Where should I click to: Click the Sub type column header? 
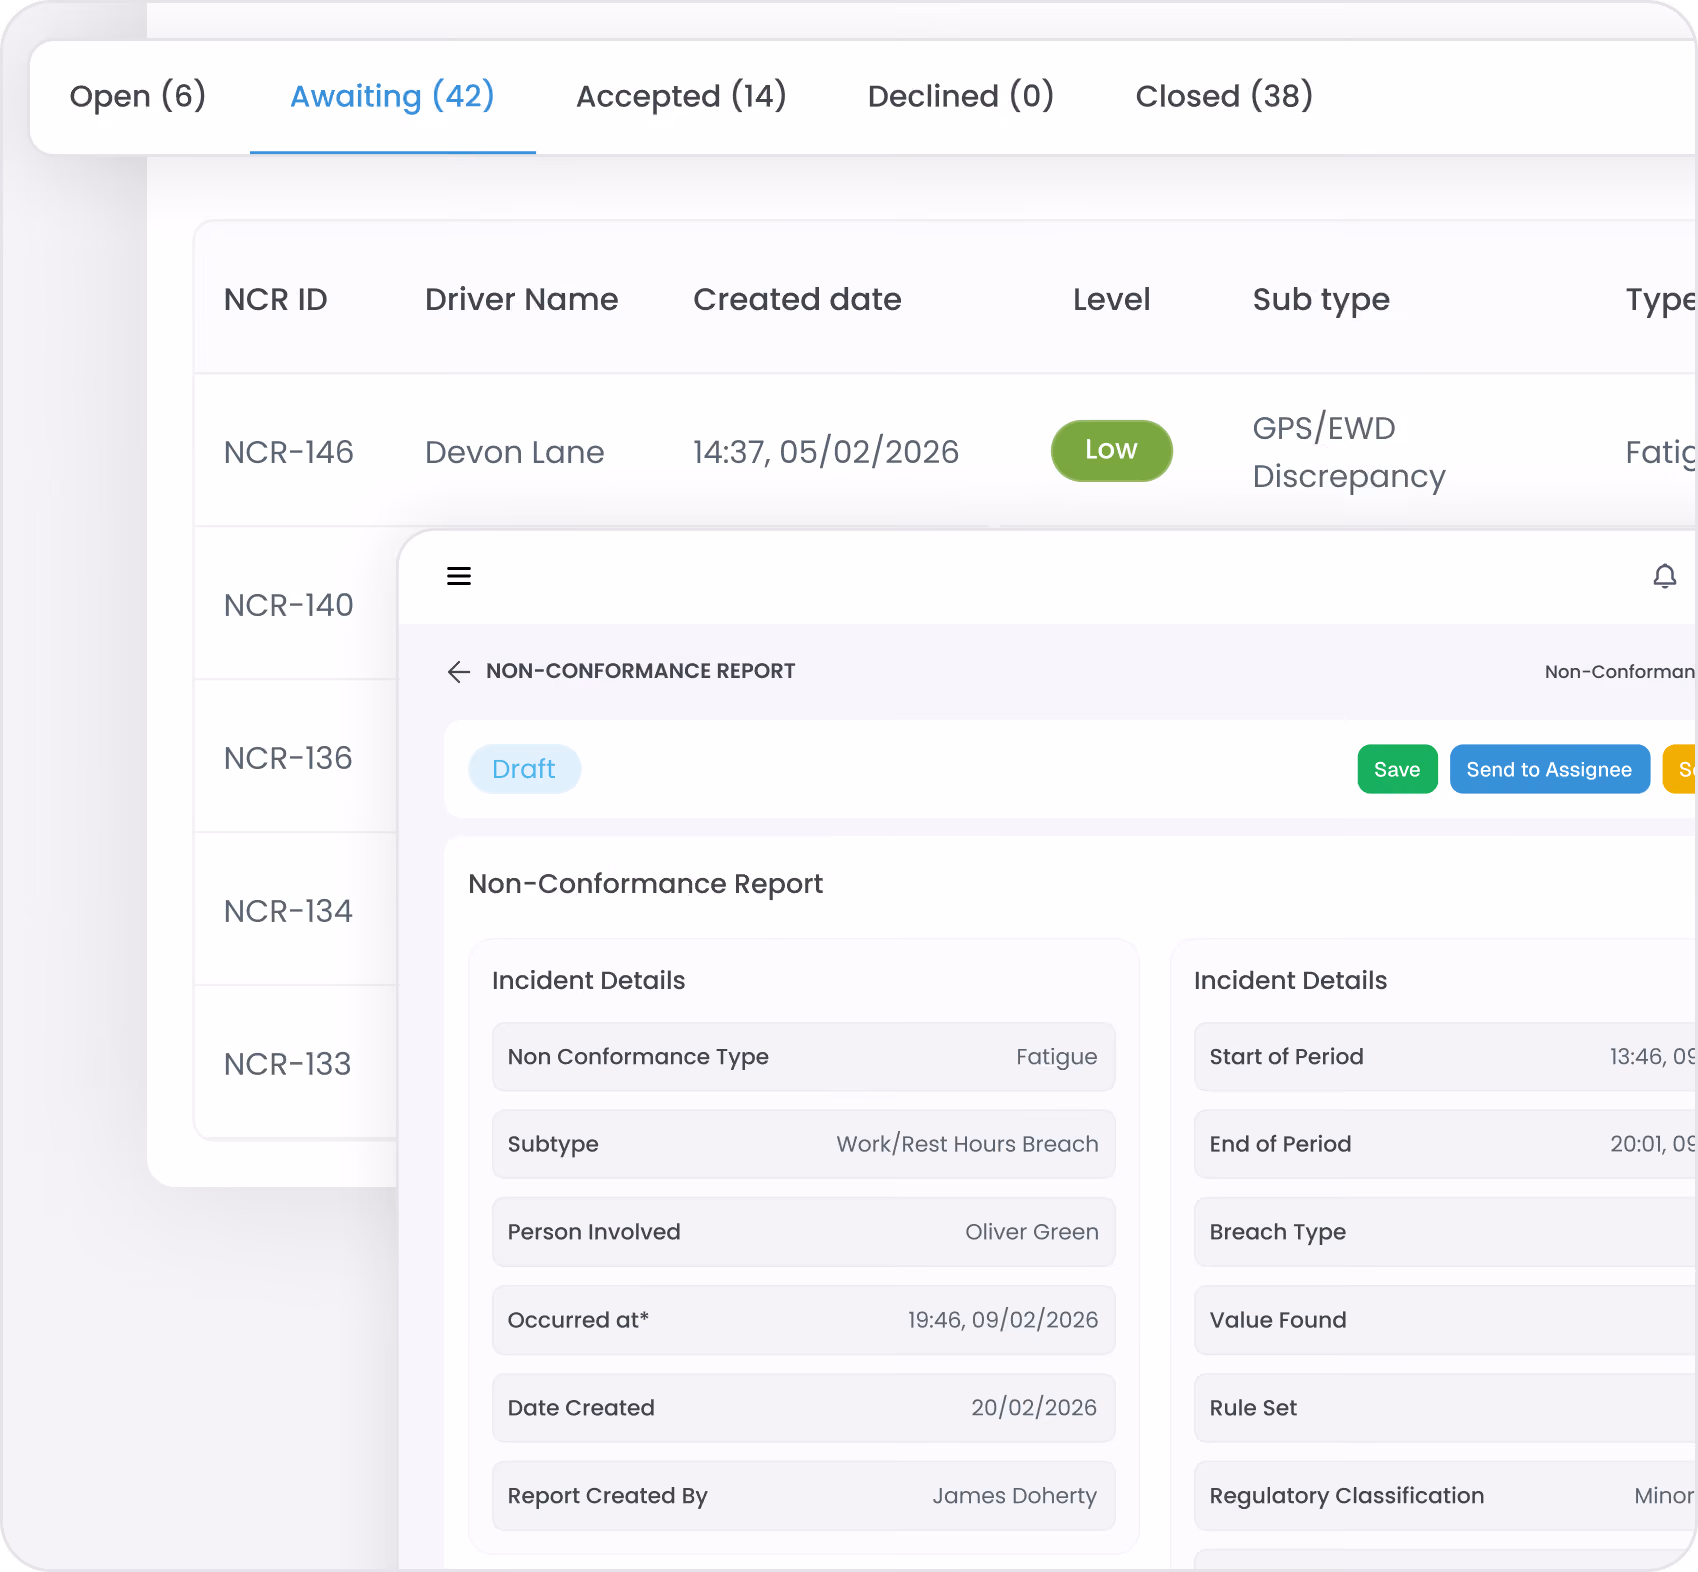coord(1321,299)
